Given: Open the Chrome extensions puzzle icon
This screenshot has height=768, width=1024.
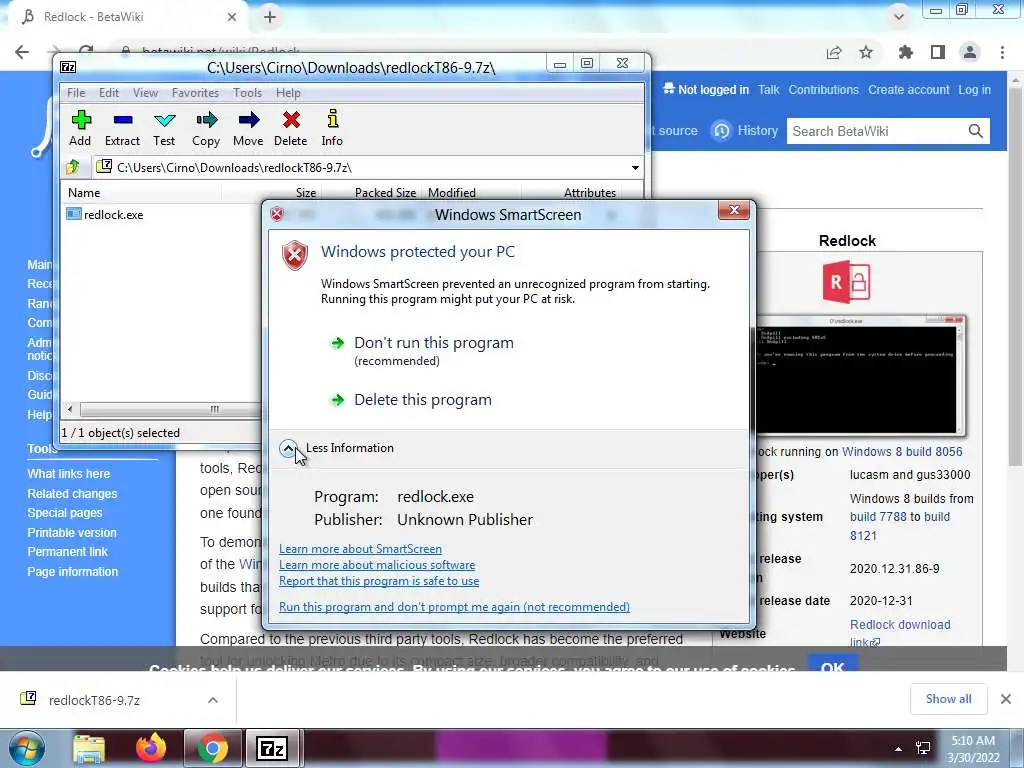Looking at the screenshot, I should [x=905, y=52].
